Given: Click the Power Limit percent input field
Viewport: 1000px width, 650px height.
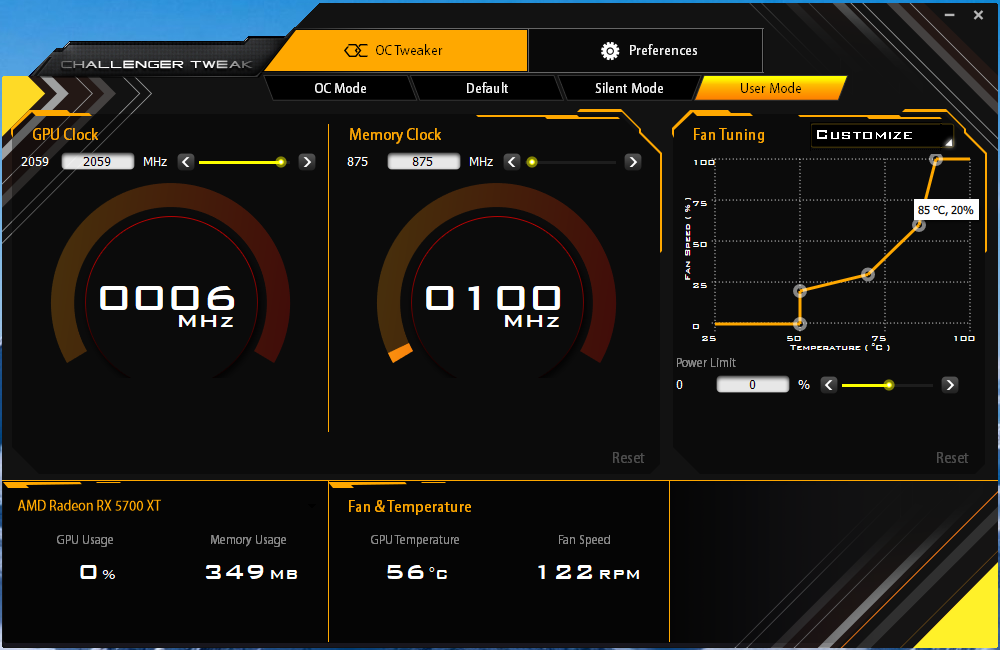Looking at the screenshot, I should pos(753,384).
